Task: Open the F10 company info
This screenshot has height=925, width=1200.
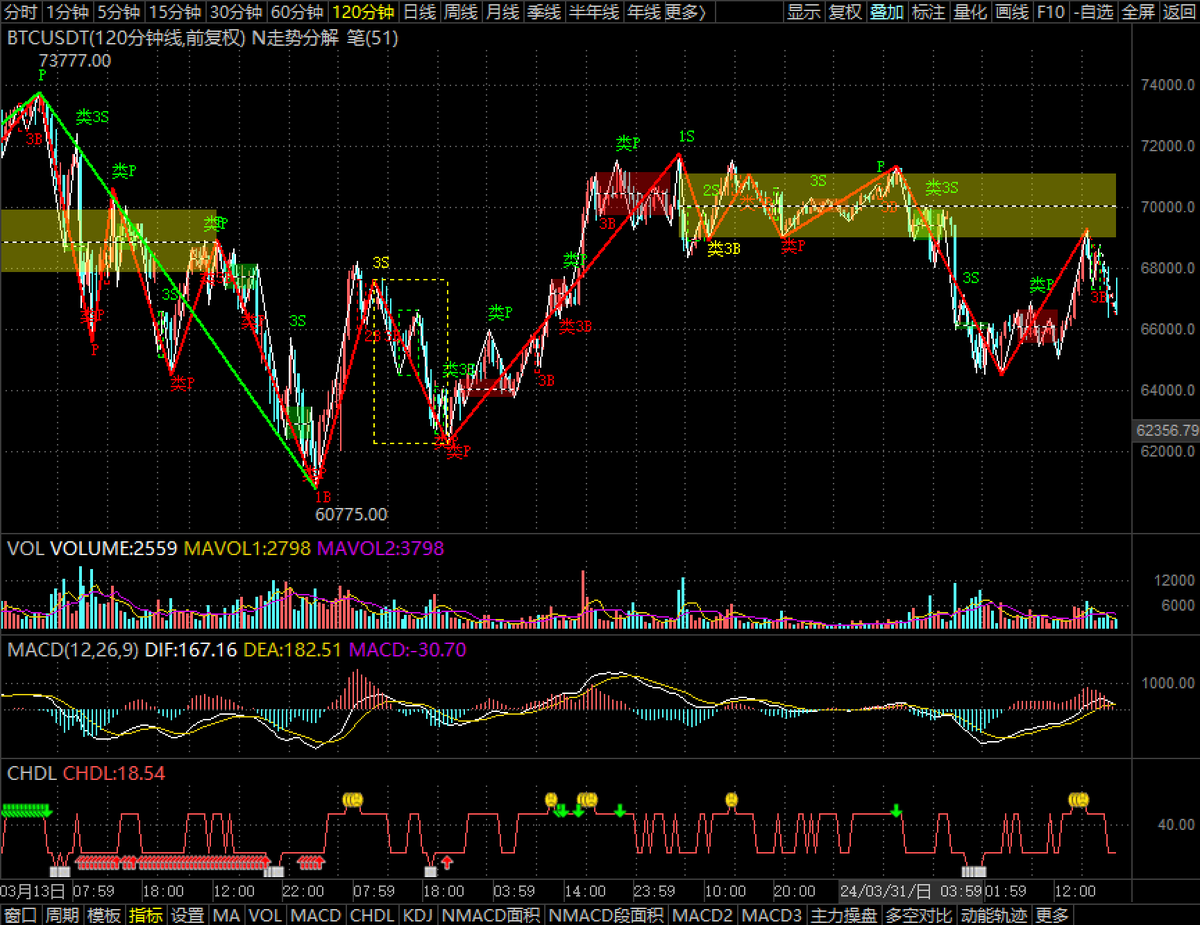Action: [x=1050, y=12]
